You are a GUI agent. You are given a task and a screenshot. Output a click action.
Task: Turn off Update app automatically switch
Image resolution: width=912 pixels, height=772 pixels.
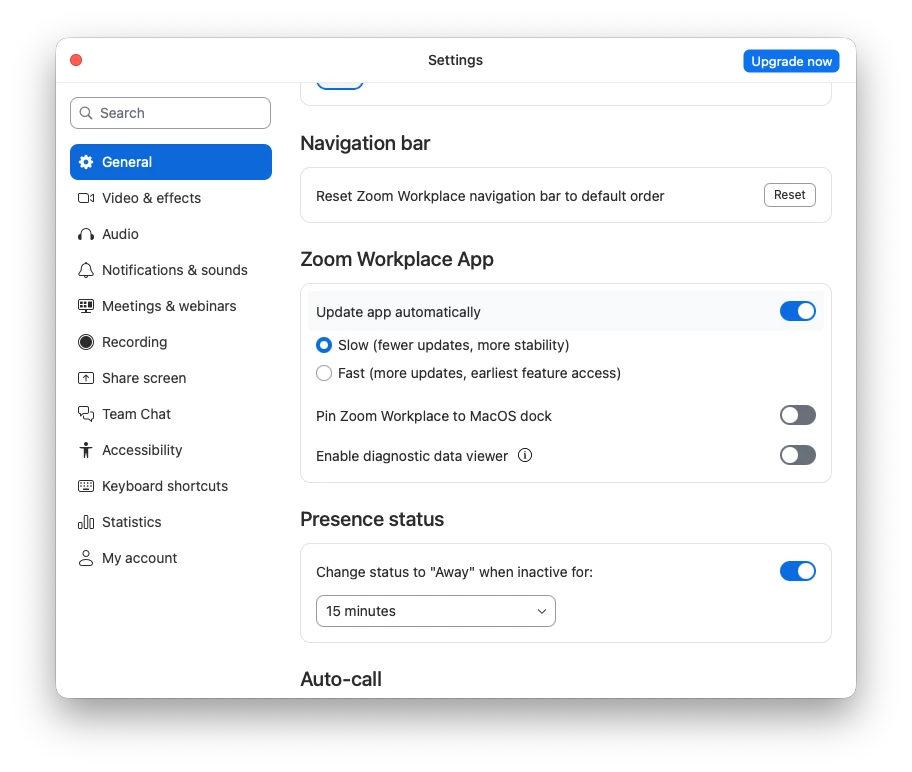tap(797, 311)
